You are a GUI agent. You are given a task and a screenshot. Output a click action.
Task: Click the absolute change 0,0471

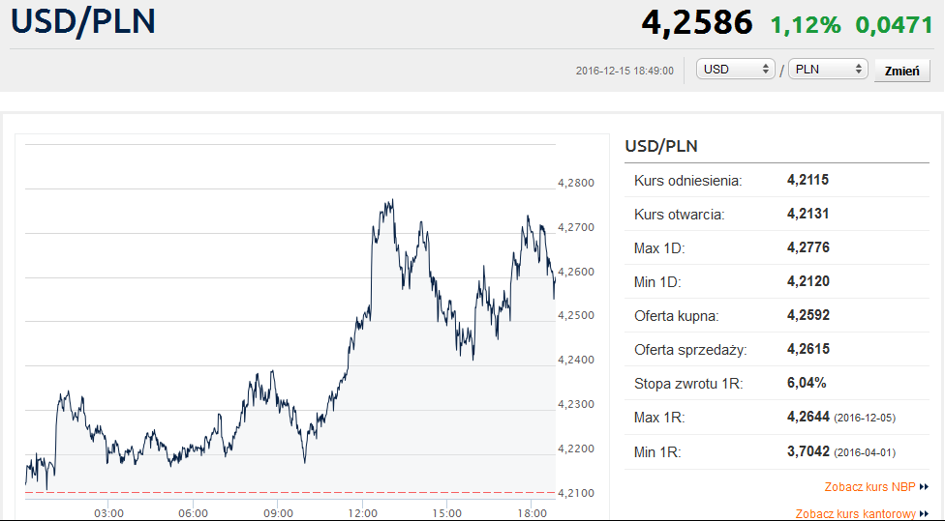coord(894,25)
